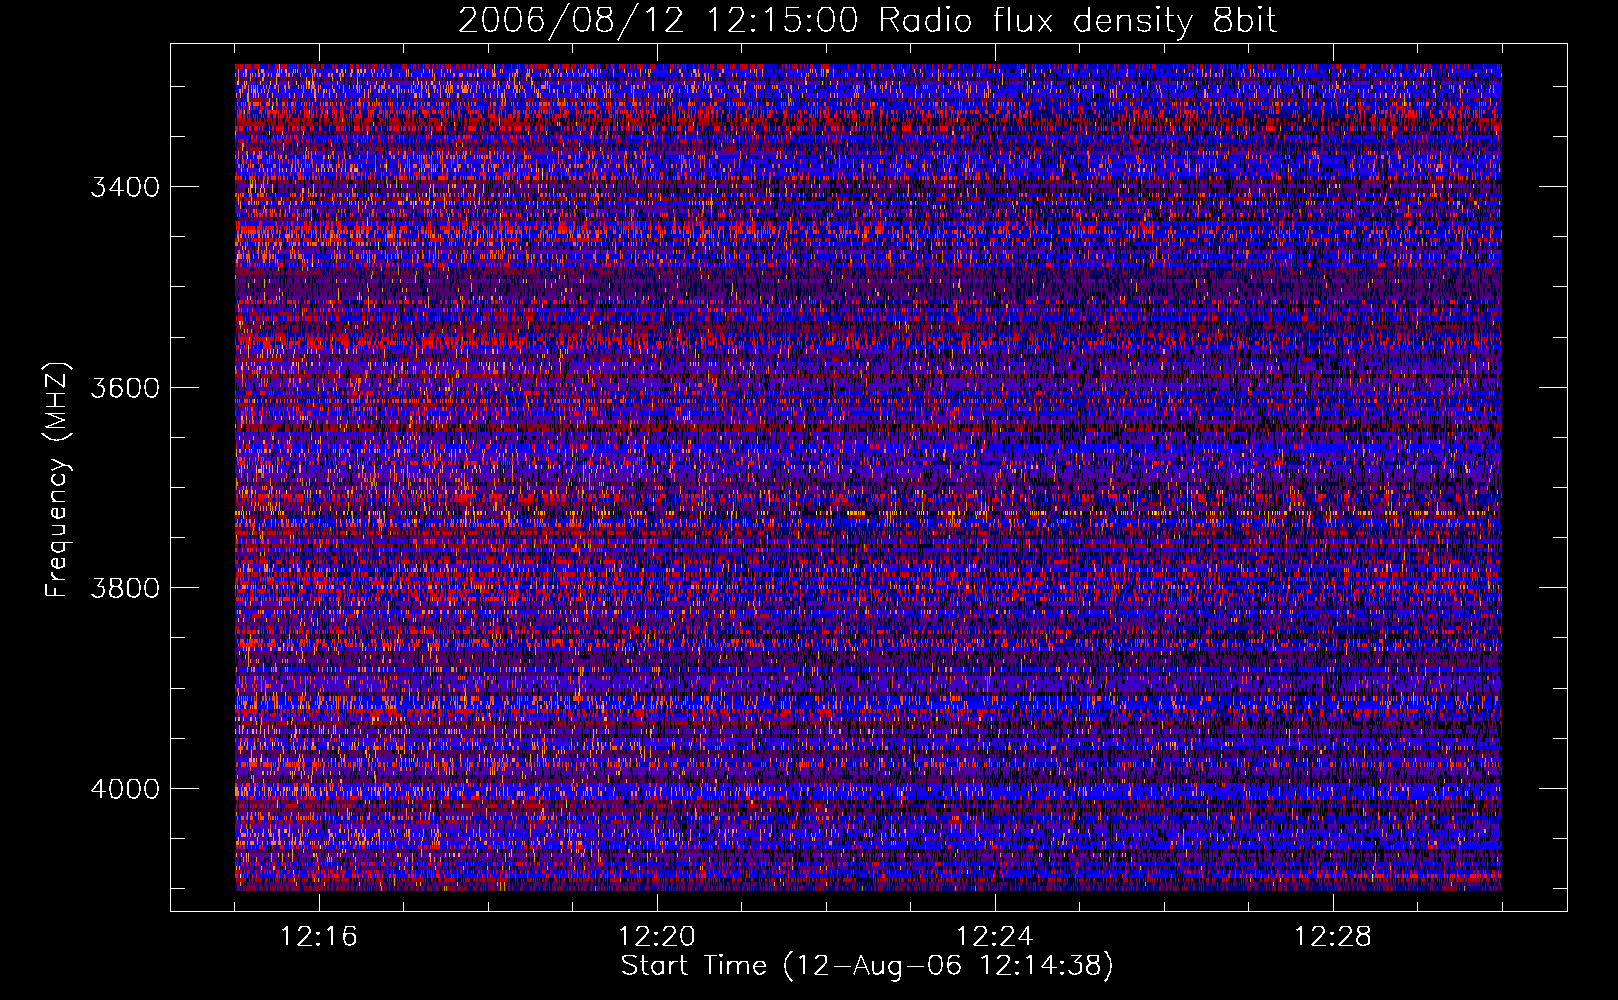Select the 3600 frequency axis label
The width and height of the screenshot is (1618, 1000).
pos(125,388)
